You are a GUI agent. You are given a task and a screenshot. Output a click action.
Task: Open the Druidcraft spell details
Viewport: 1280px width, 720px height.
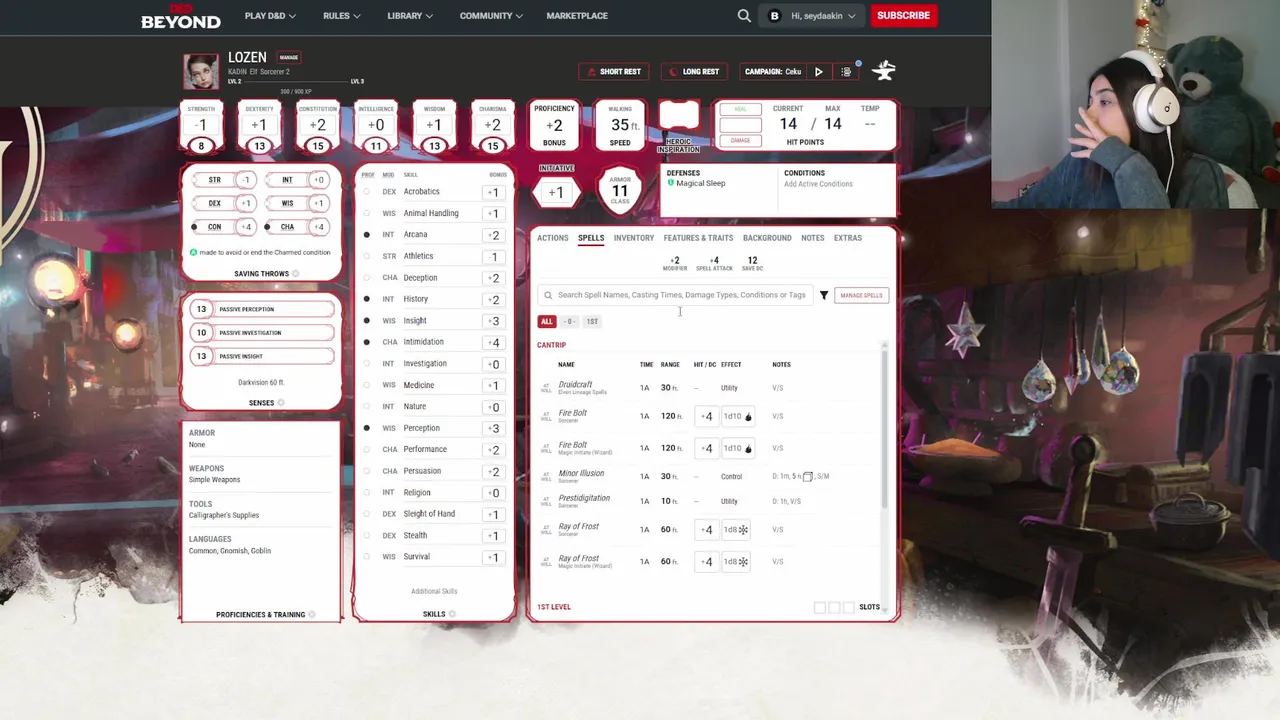pyautogui.click(x=576, y=385)
